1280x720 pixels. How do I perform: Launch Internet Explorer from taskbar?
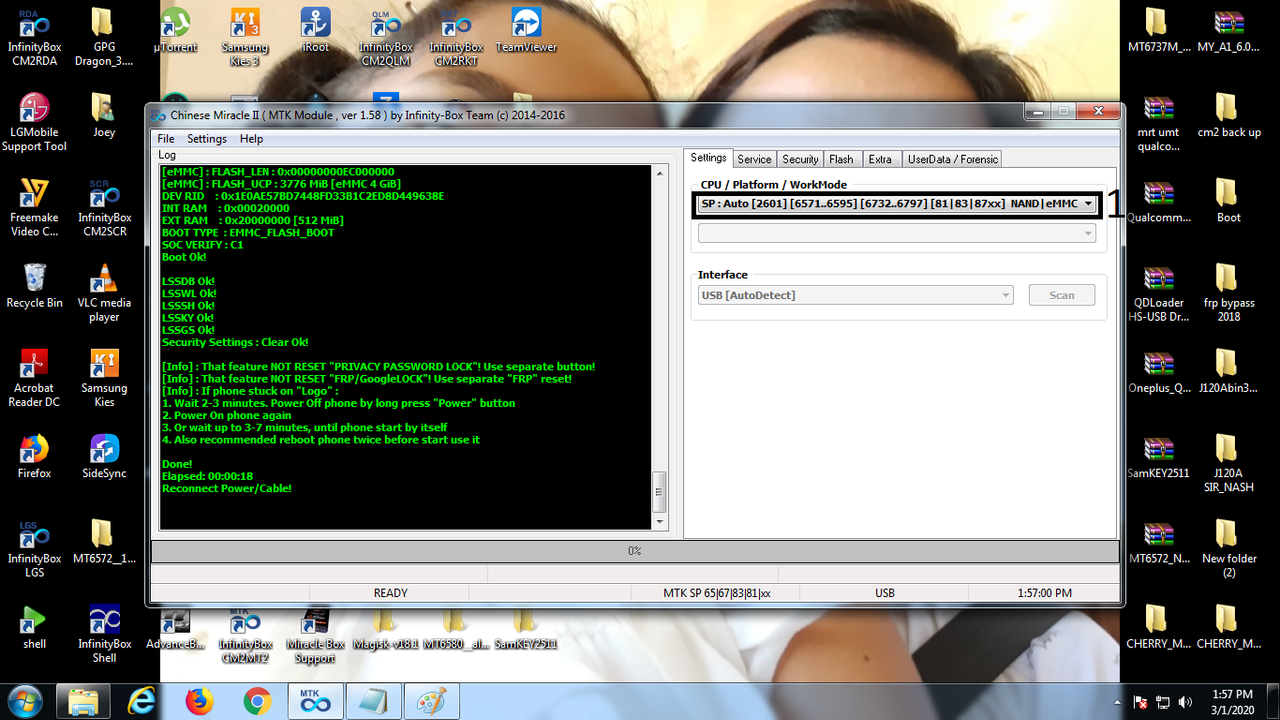[142, 702]
